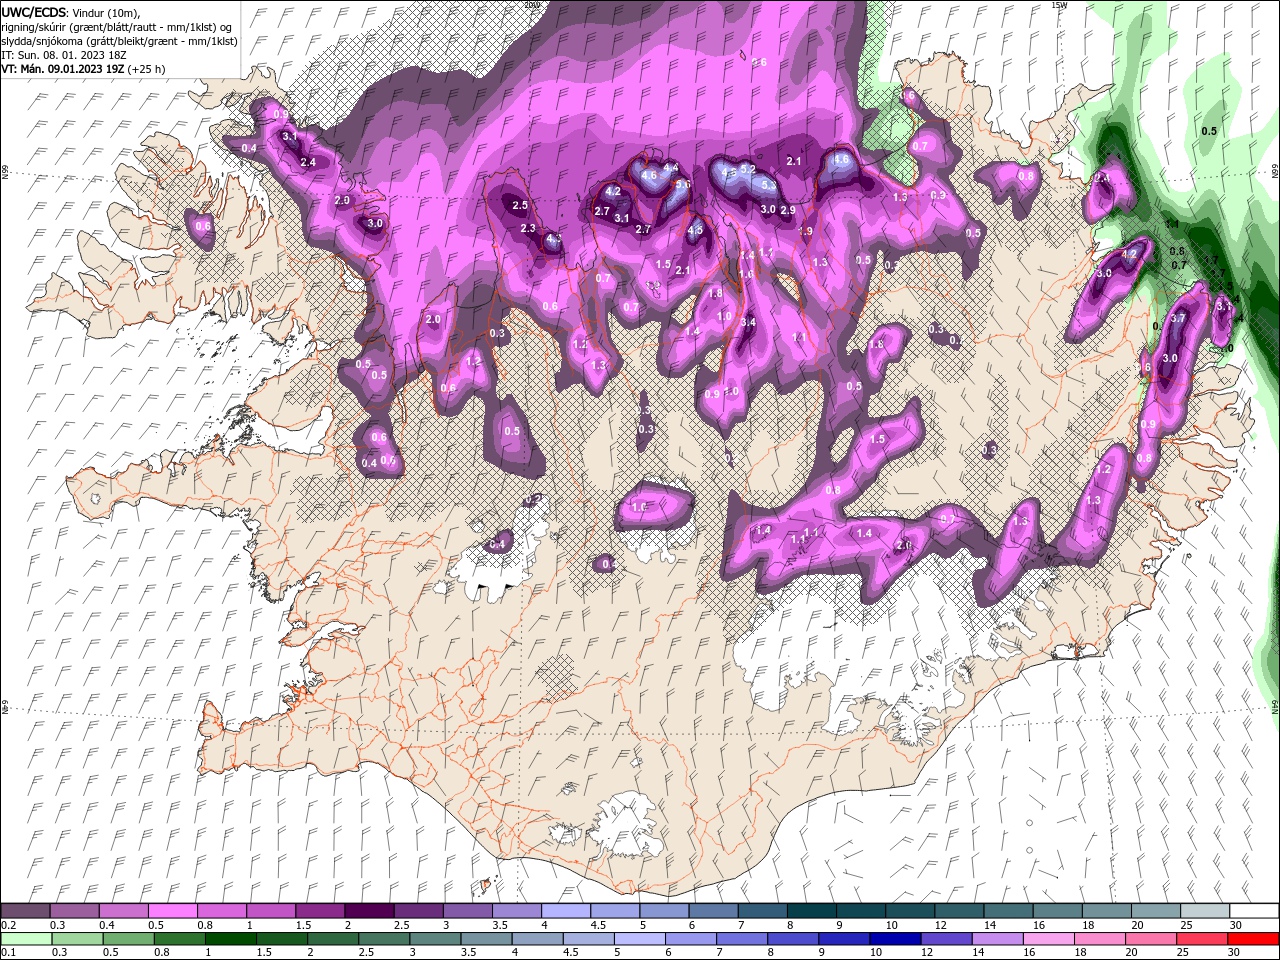Pick the bright red rain legend swatch above 30
Viewport: 1280px width, 960px height.
[x=1253, y=938]
